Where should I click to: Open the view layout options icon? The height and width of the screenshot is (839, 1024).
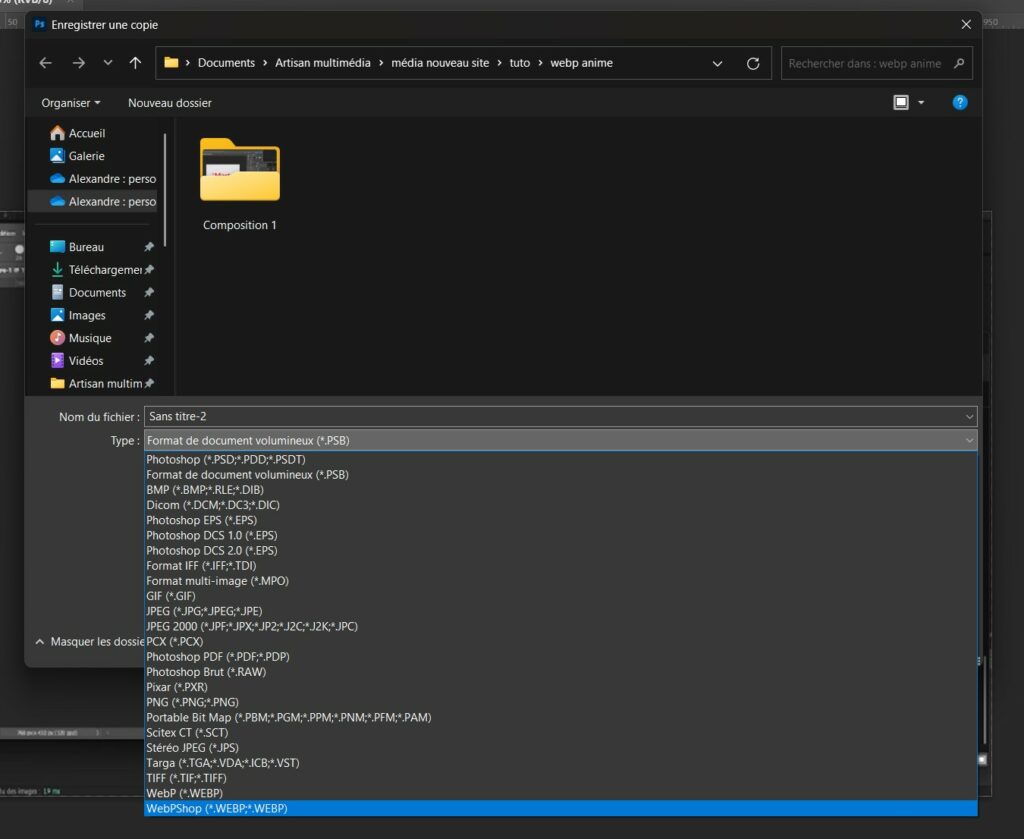click(901, 102)
